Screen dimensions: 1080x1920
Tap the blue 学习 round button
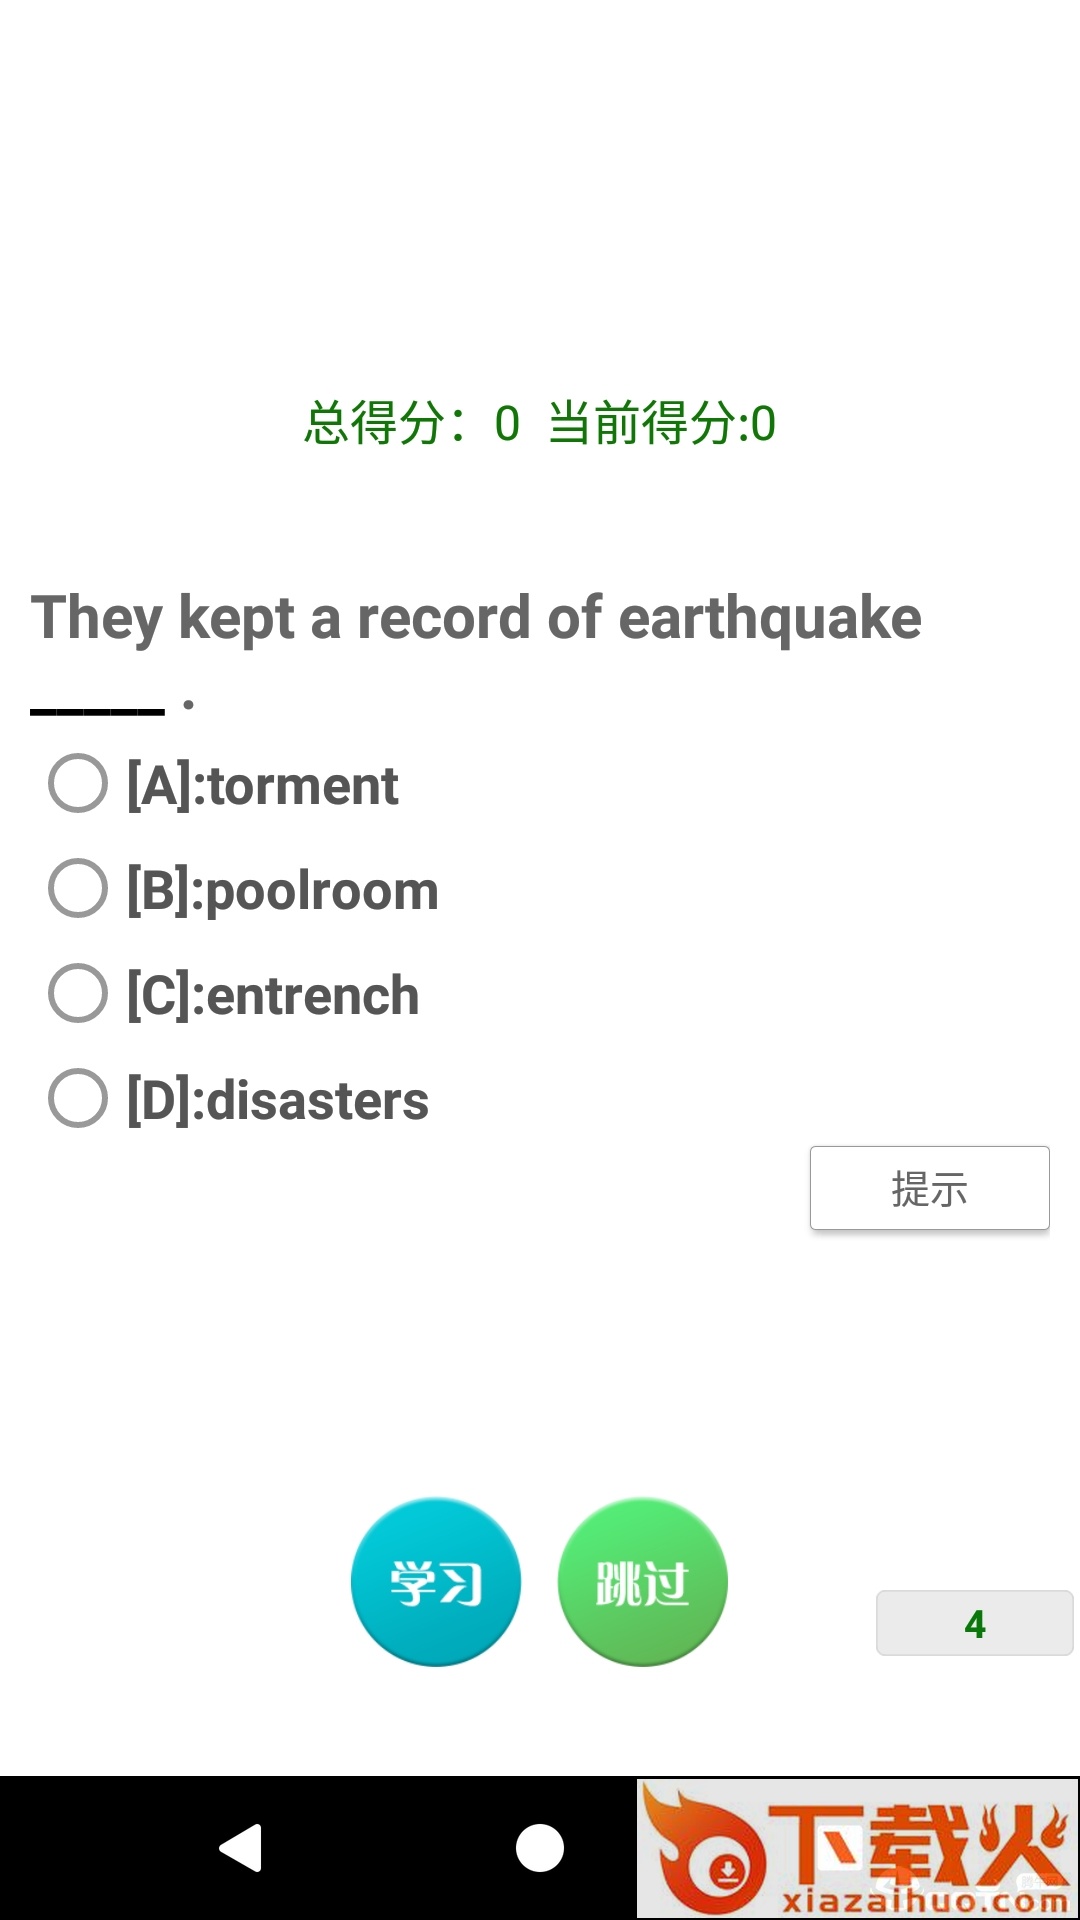tap(436, 1582)
